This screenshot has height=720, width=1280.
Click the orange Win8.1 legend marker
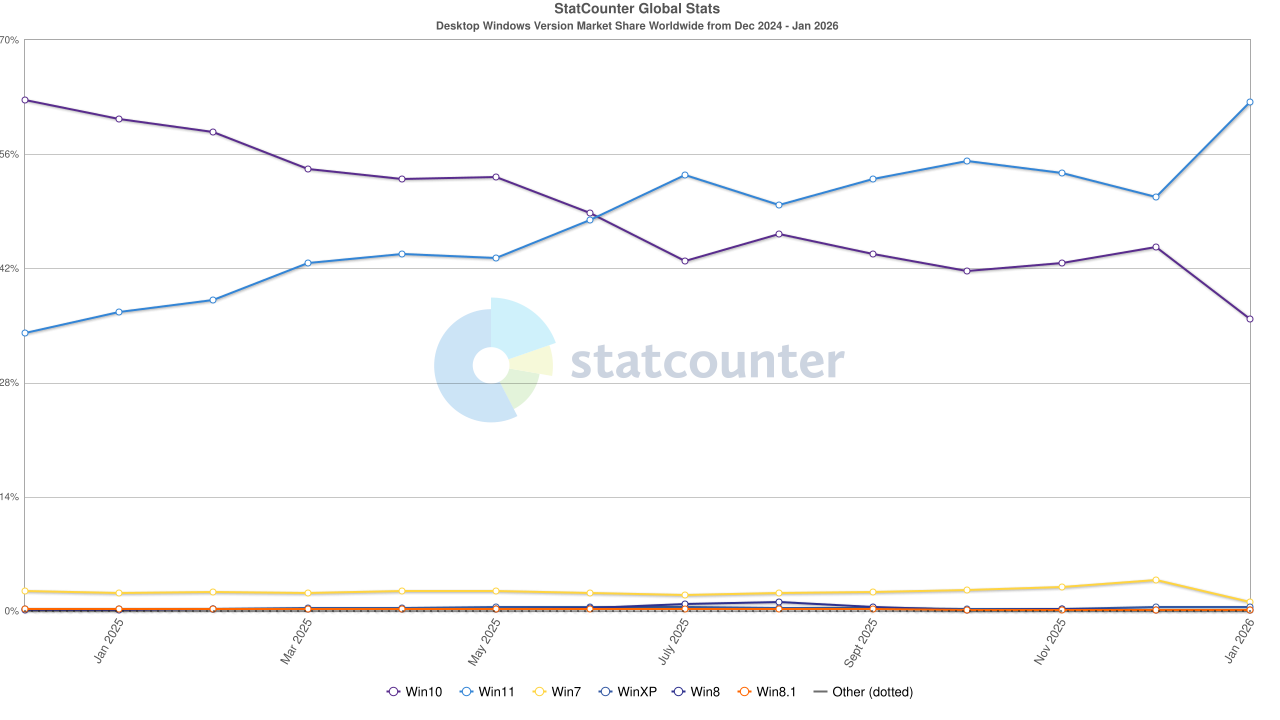coord(743,692)
